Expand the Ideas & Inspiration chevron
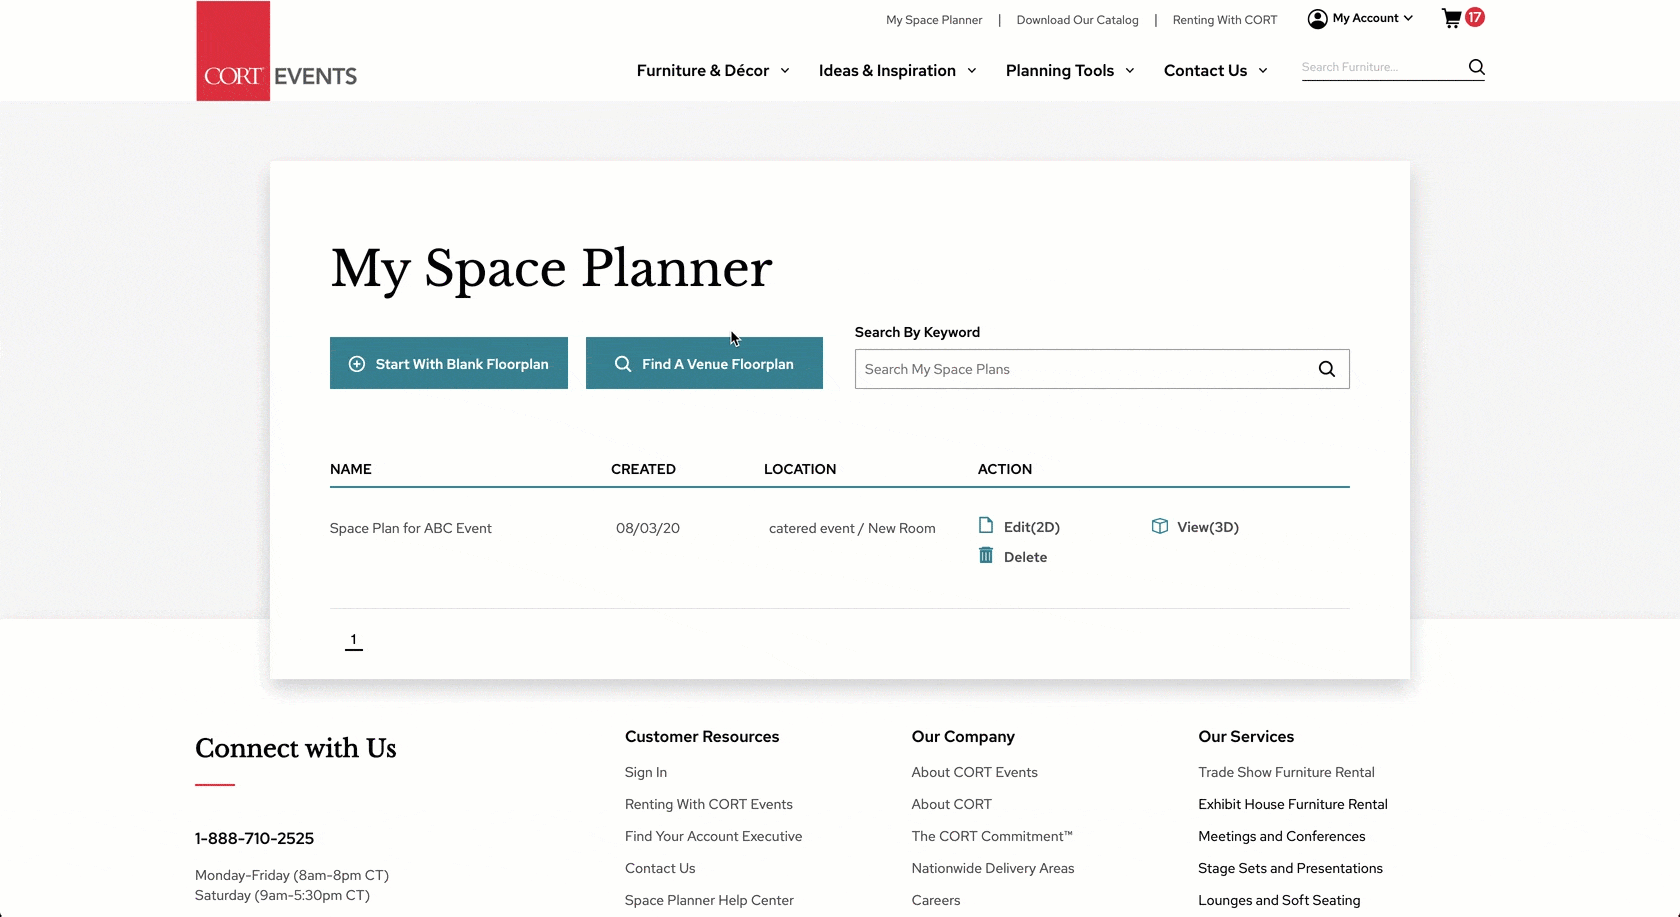Viewport: 1680px width, 917px height. pyautogui.click(x=972, y=71)
